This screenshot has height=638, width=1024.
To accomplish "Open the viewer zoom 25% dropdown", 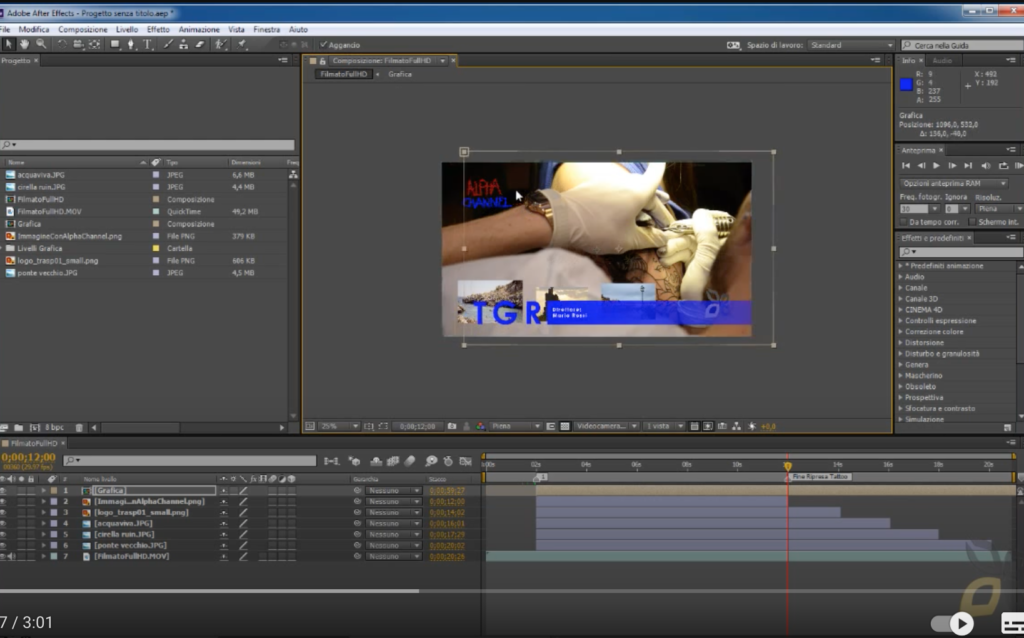I will pos(339,426).
